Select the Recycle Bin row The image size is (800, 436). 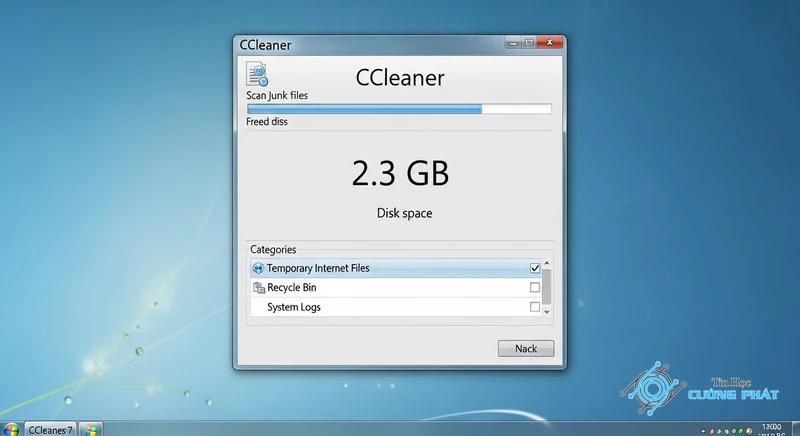tap(396, 288)
